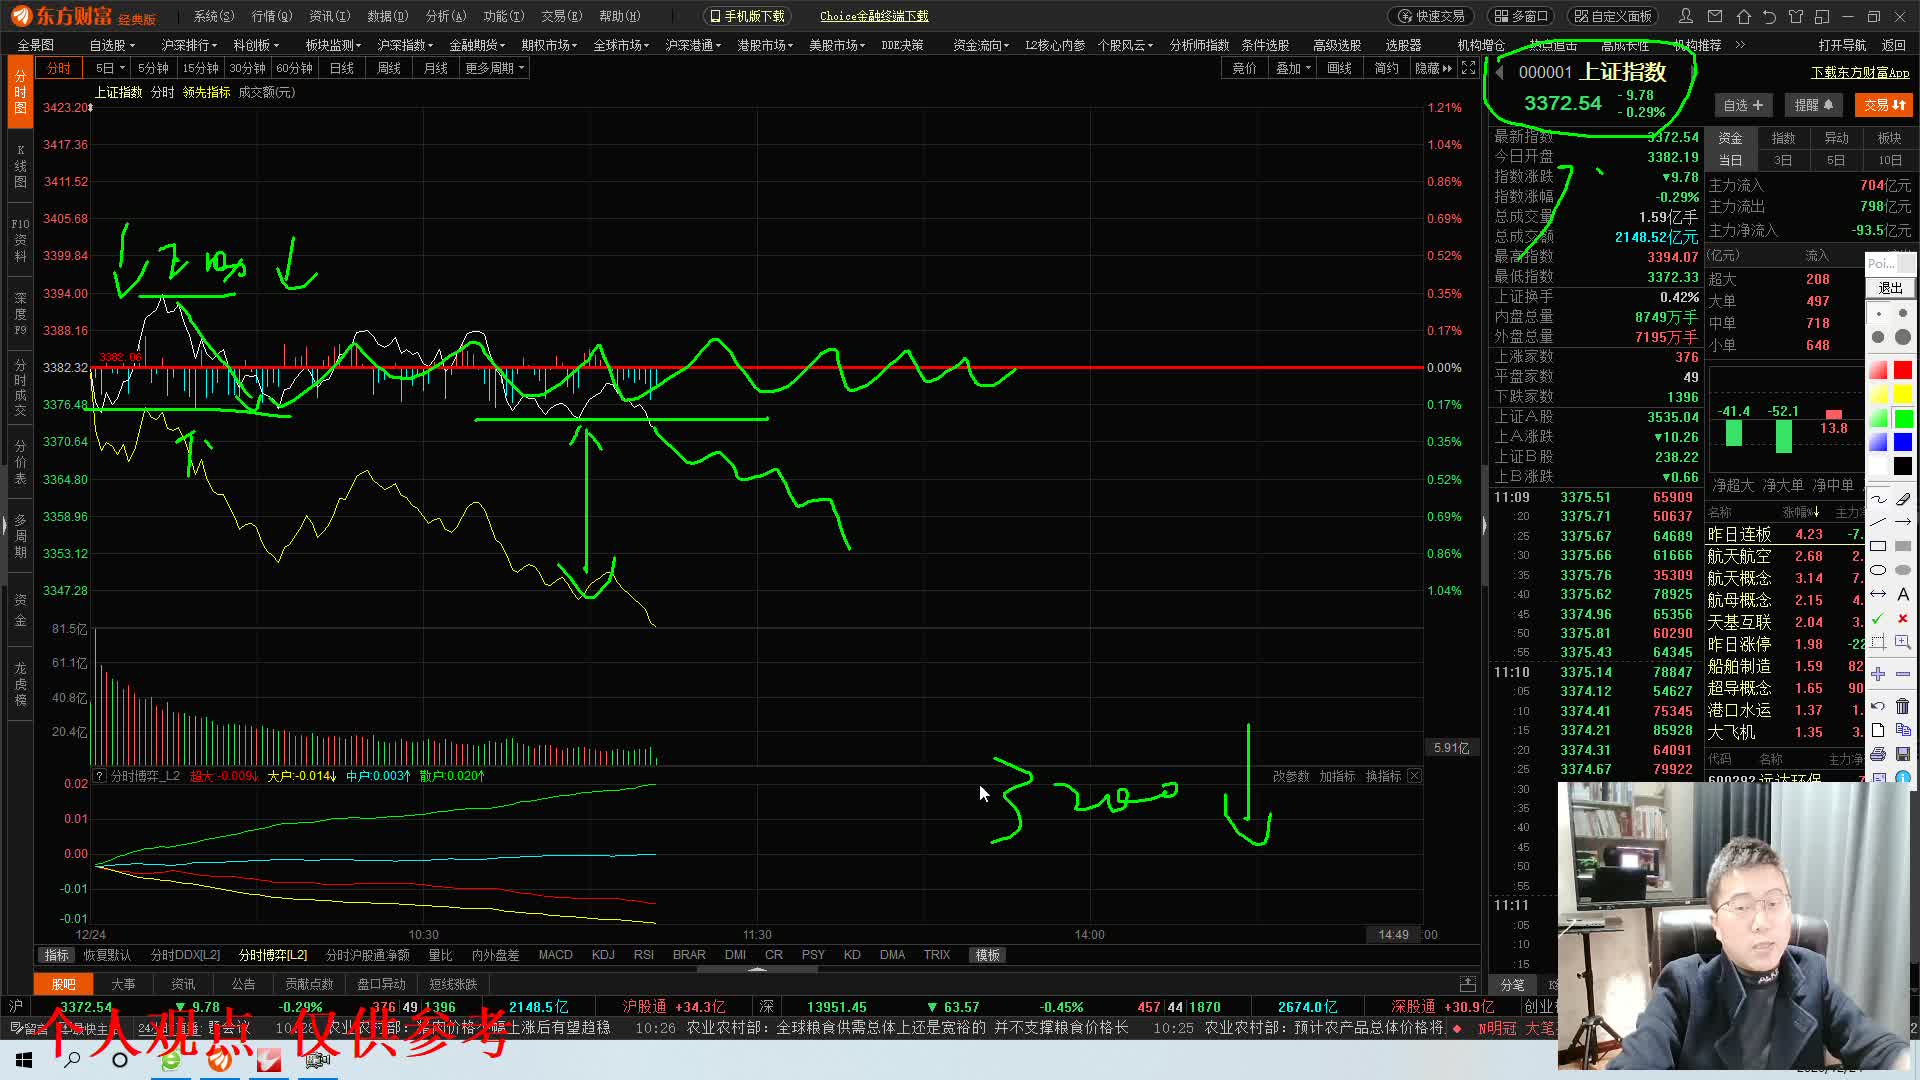This screenshot has width=1920, height=1080.
Task: Choose the arrow line drawing tool
Action: 1903,522
